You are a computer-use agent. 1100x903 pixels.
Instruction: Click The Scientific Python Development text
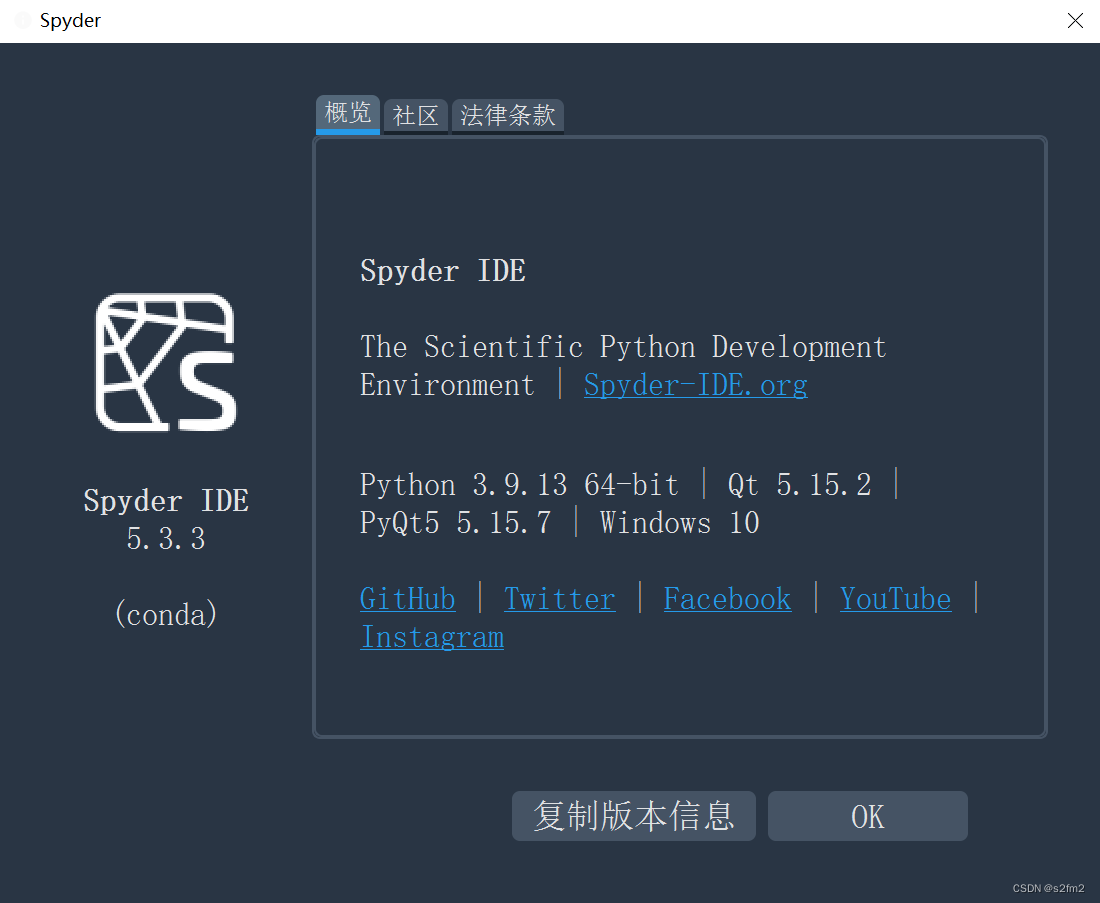623,347
